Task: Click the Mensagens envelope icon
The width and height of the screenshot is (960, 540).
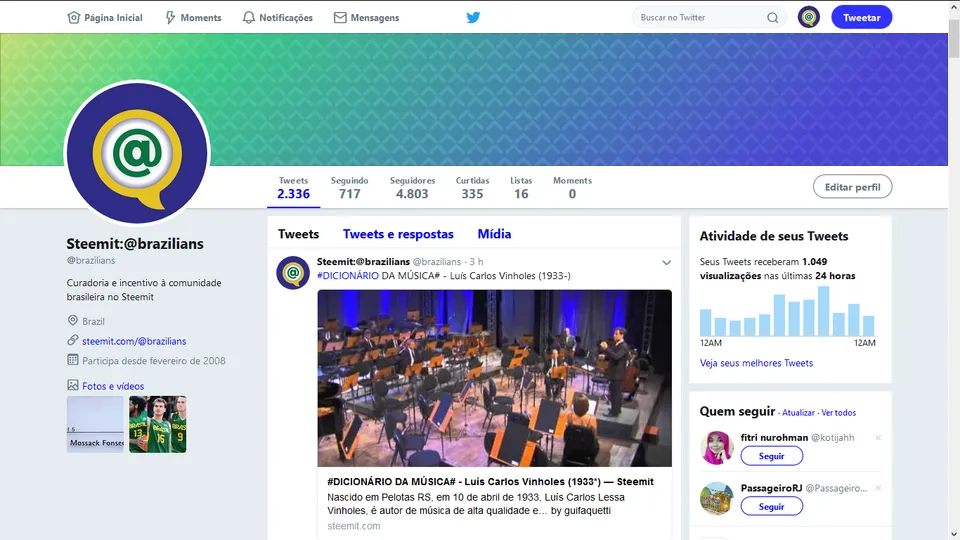Action: (340, 17)
